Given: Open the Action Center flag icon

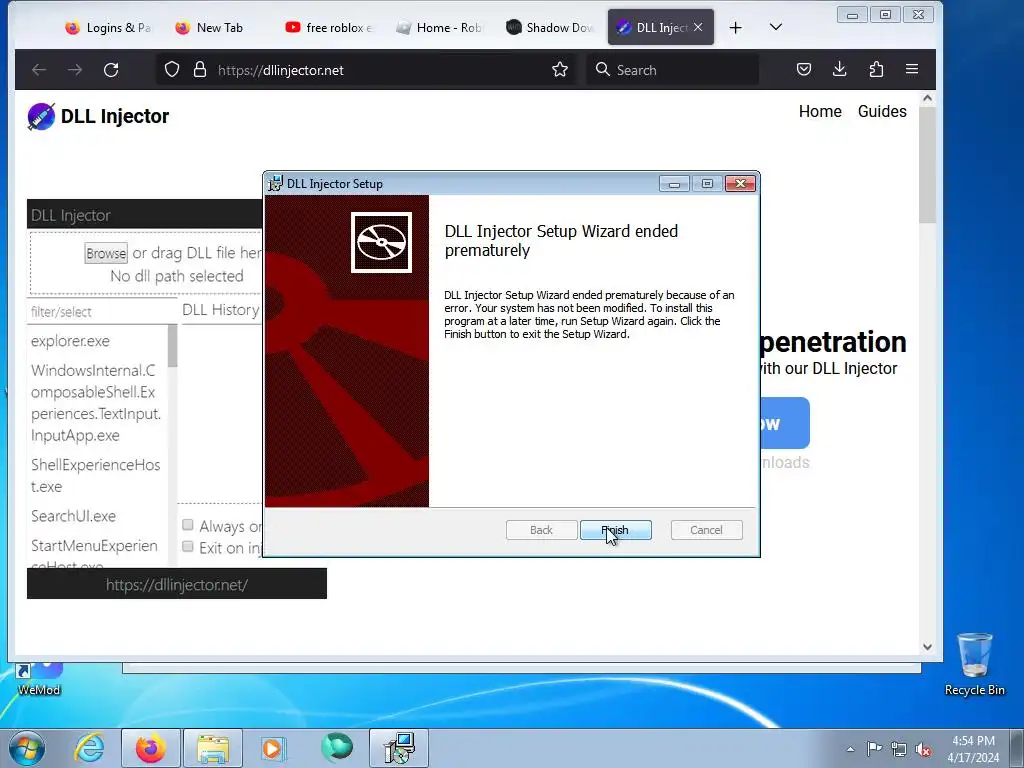Looking at the screenshot, I should [x=874, y=749].
